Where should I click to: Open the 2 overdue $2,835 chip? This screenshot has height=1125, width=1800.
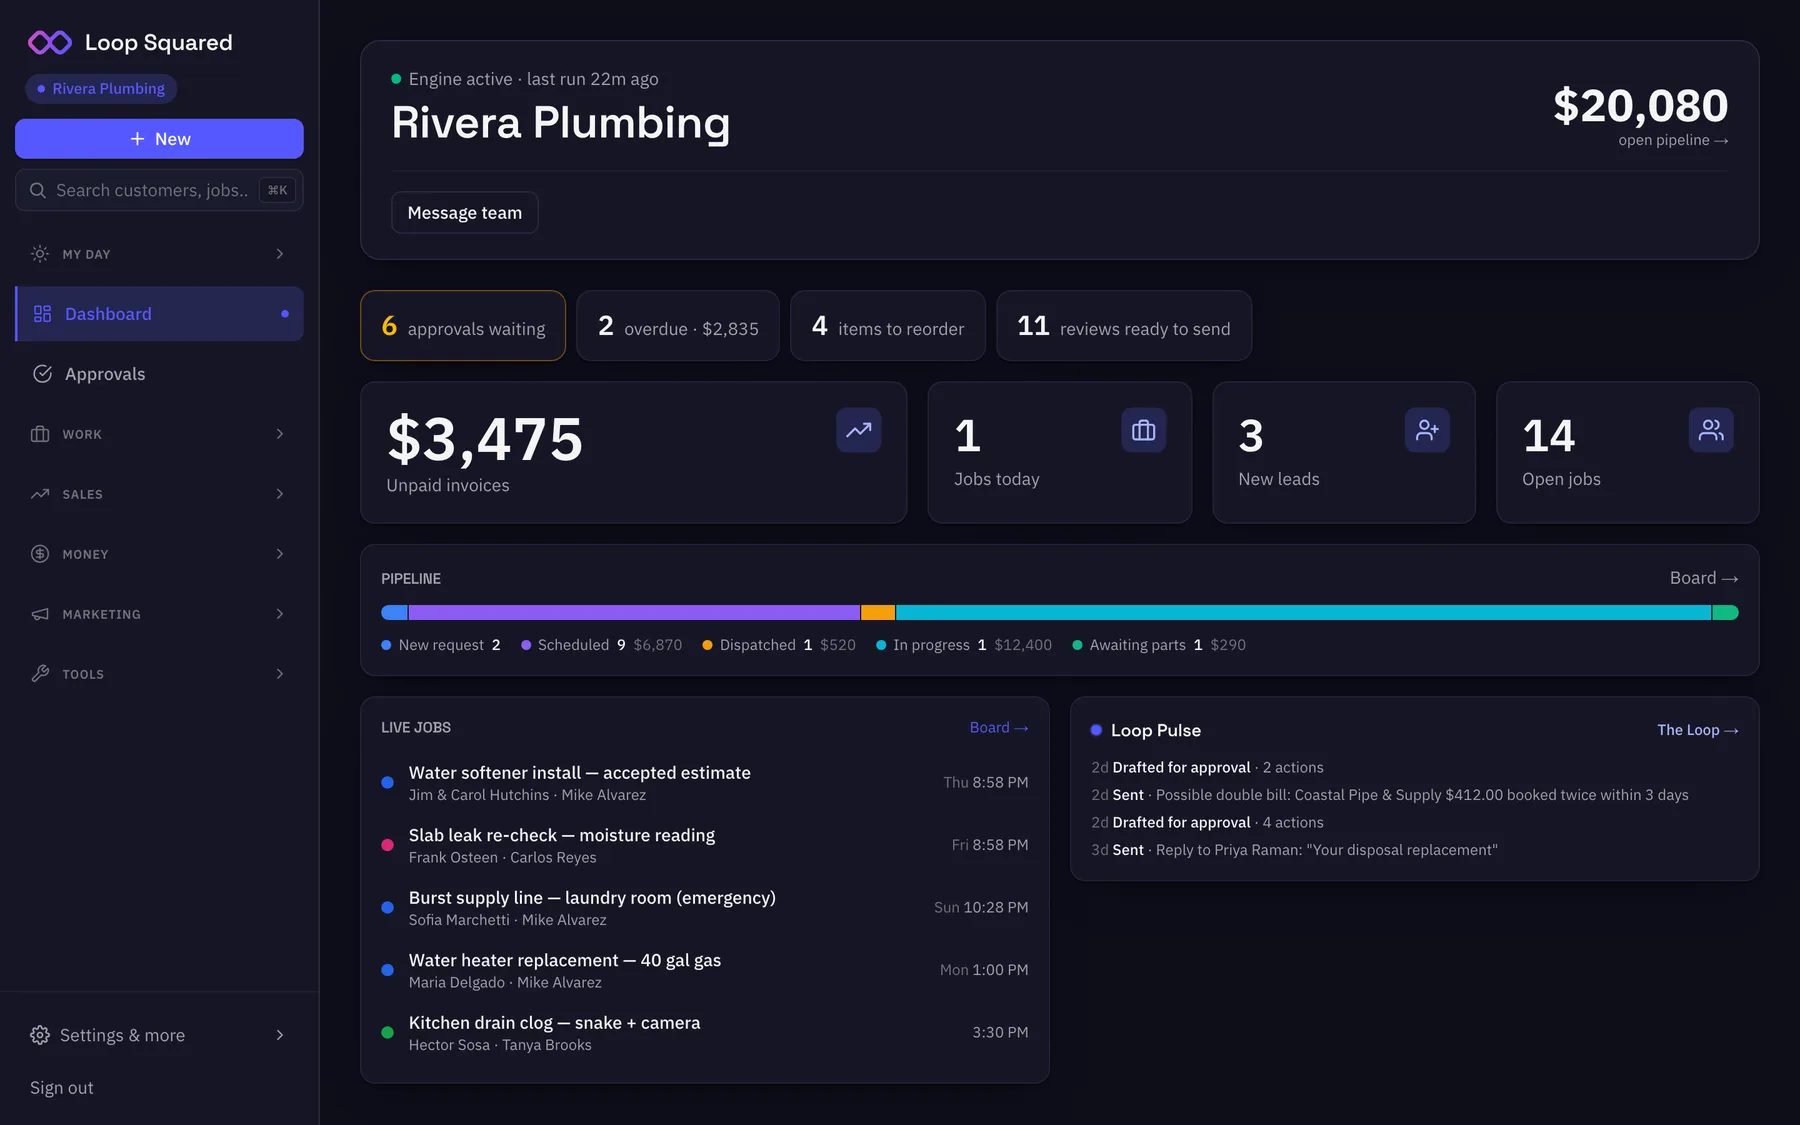coord(678,326)
